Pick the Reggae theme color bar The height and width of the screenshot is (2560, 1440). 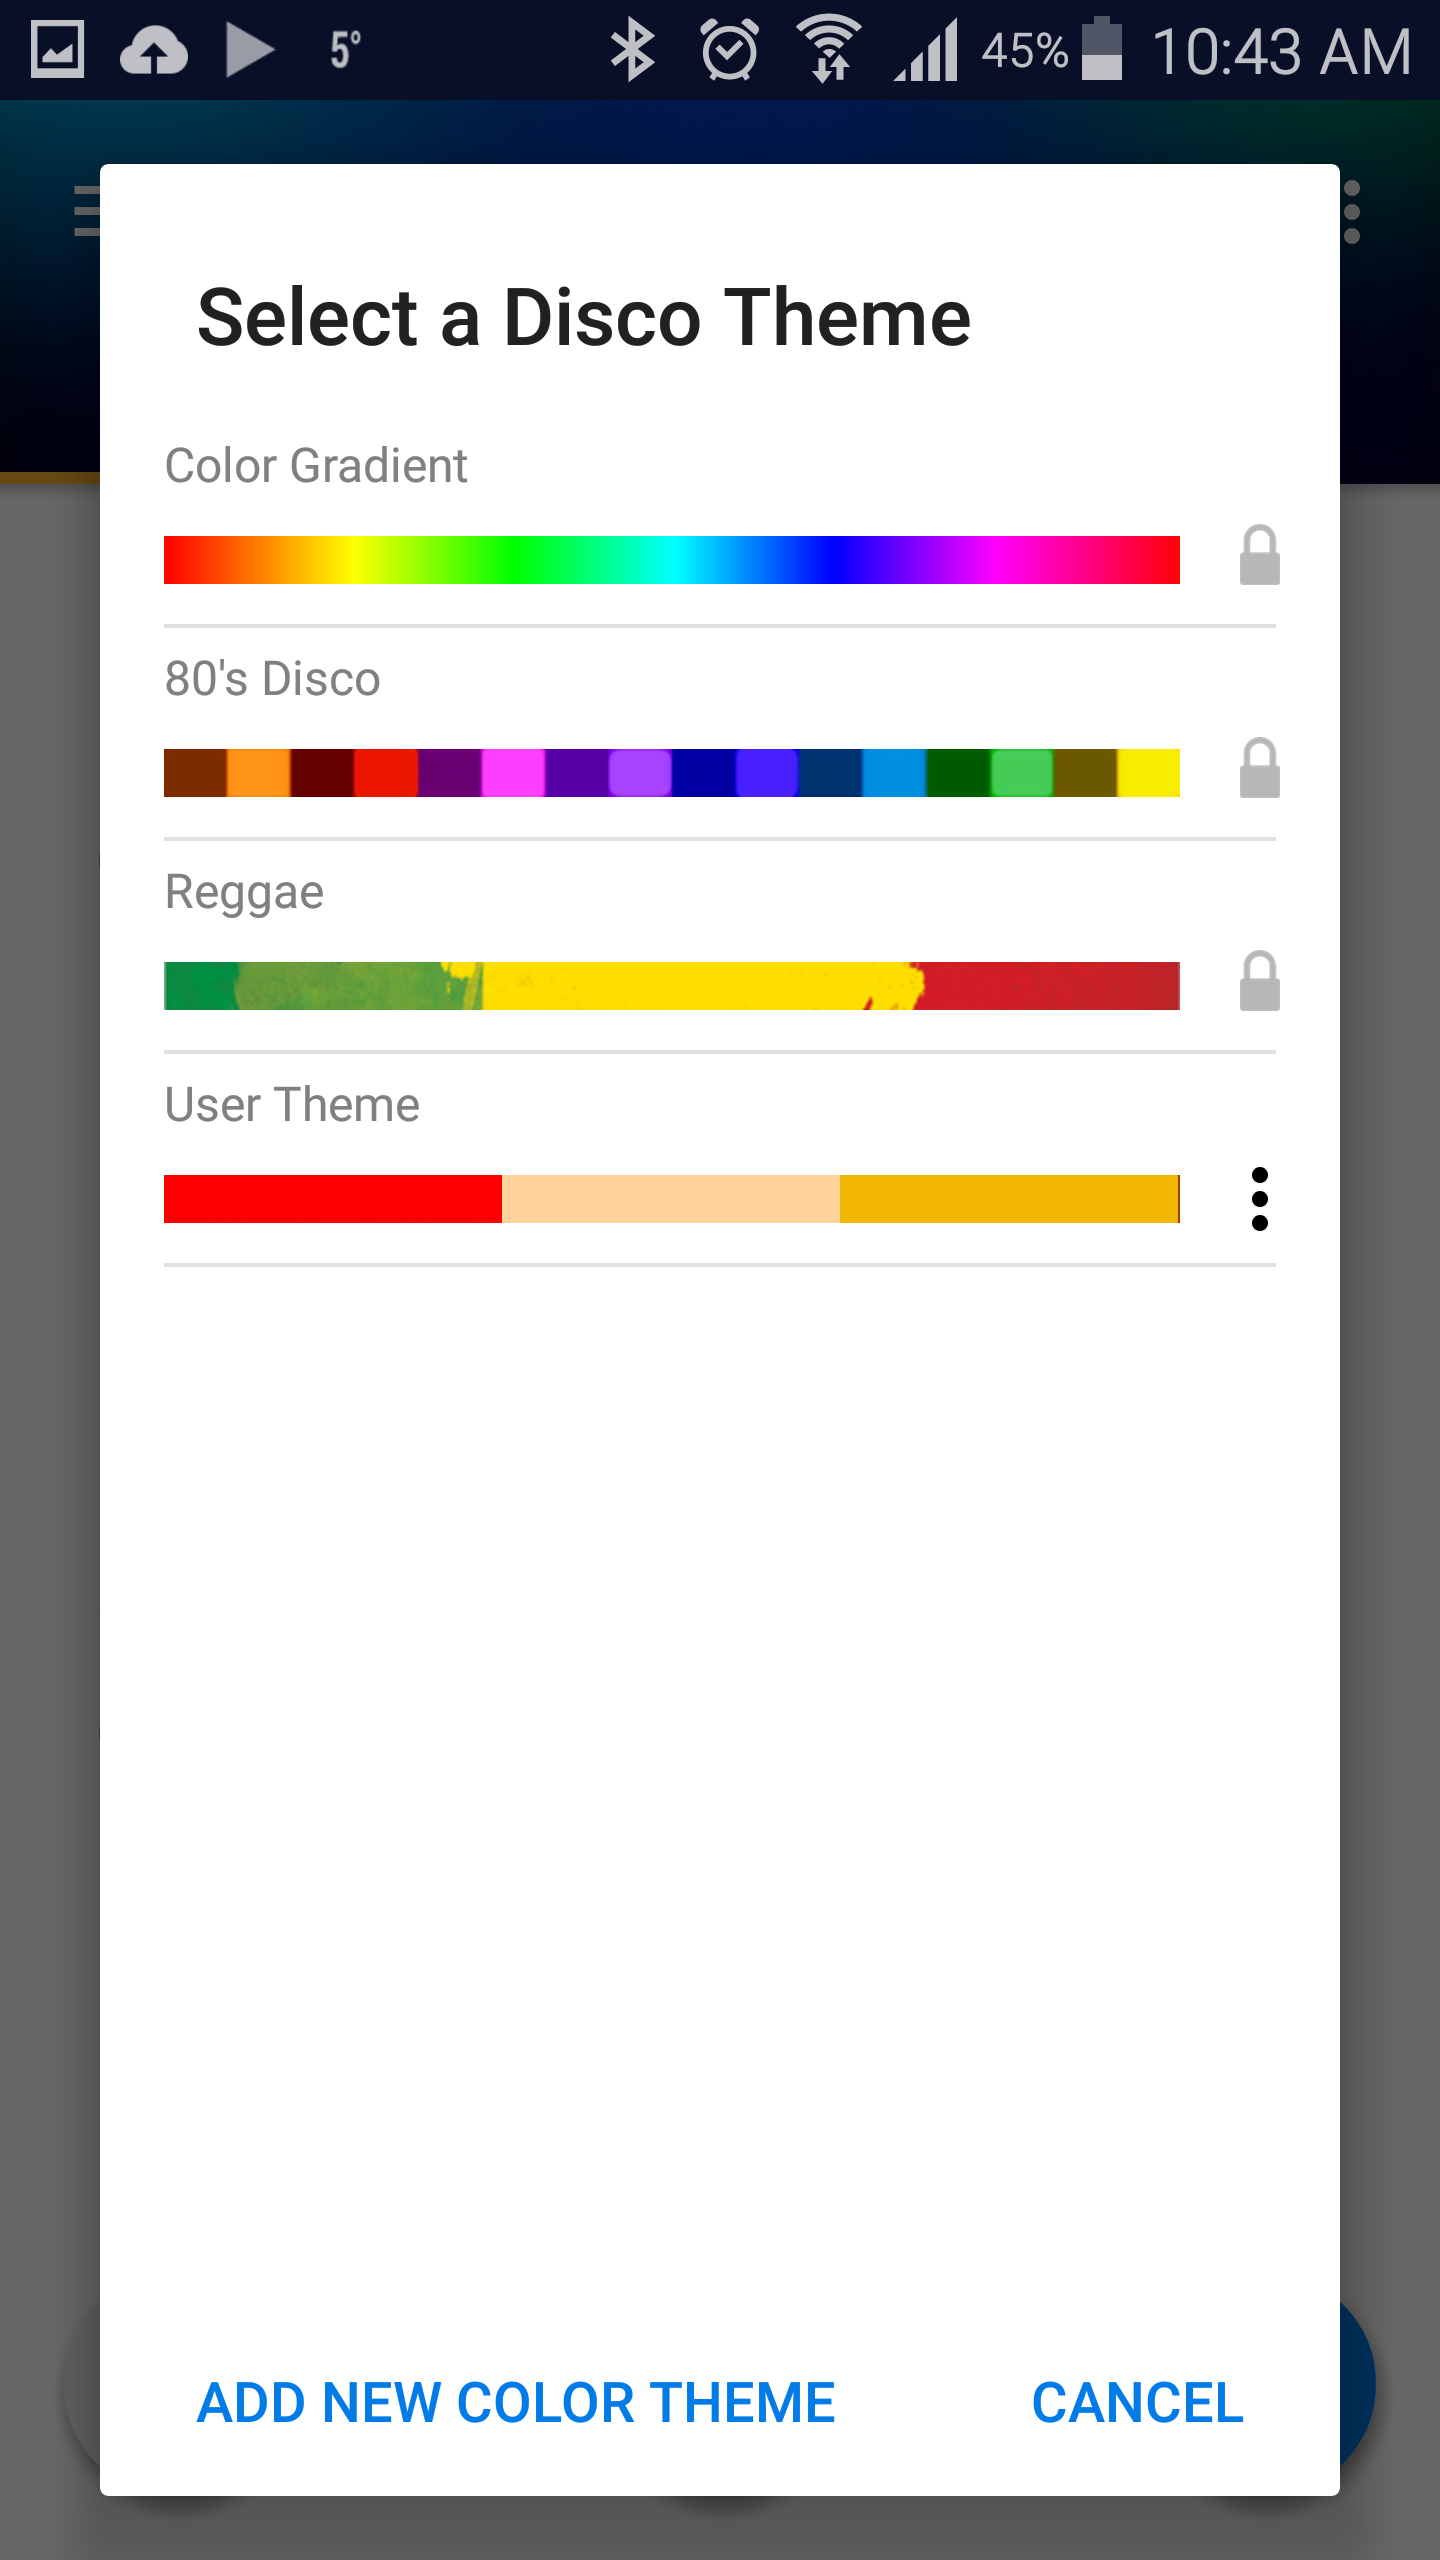[671, 986]
